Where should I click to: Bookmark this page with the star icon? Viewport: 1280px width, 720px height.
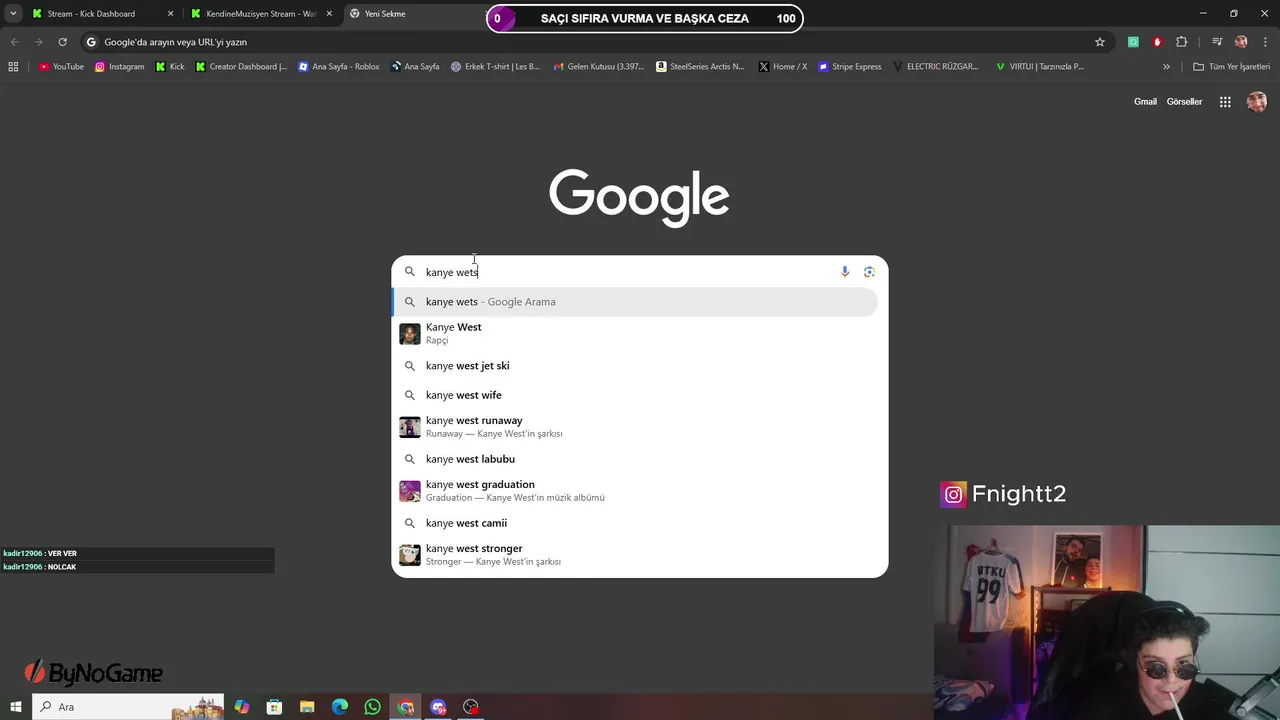pyautogui.click(x=1100, y=42)
